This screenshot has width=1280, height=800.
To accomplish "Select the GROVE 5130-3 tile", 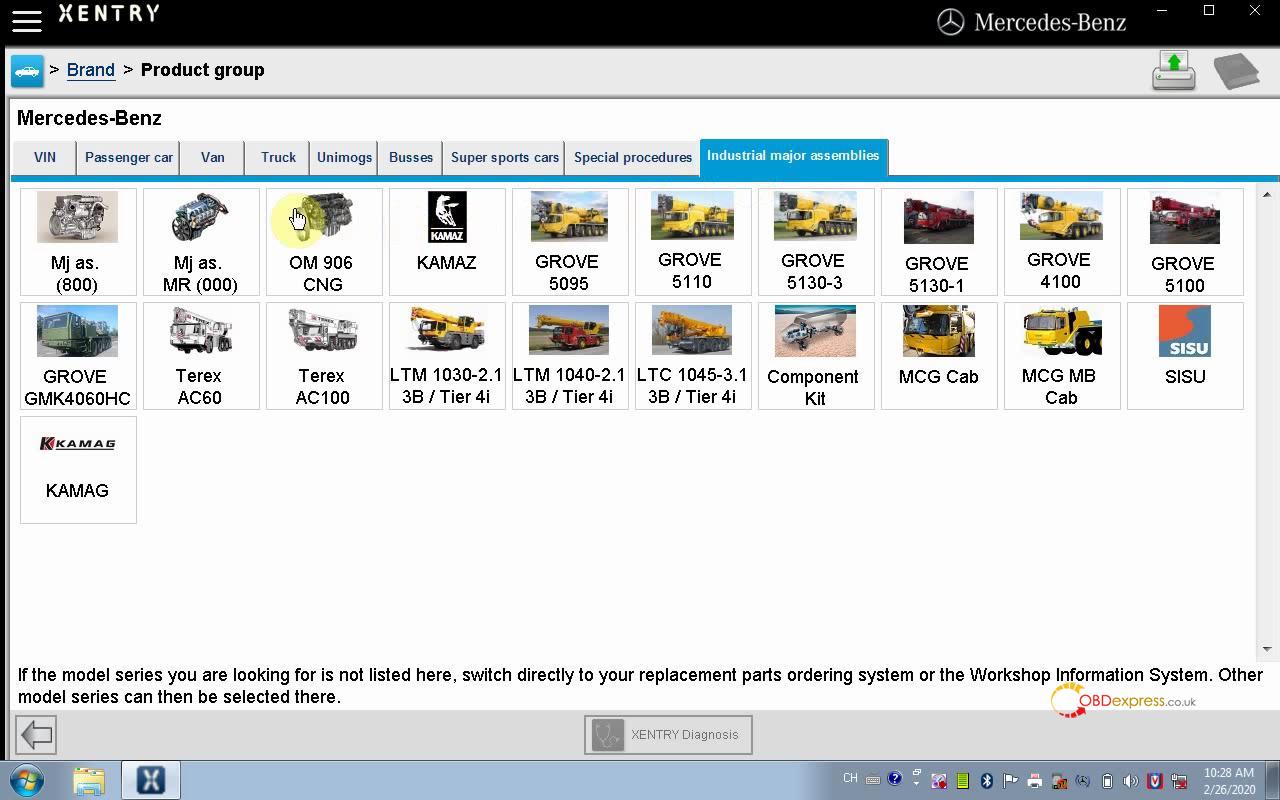I will (816, 242).
